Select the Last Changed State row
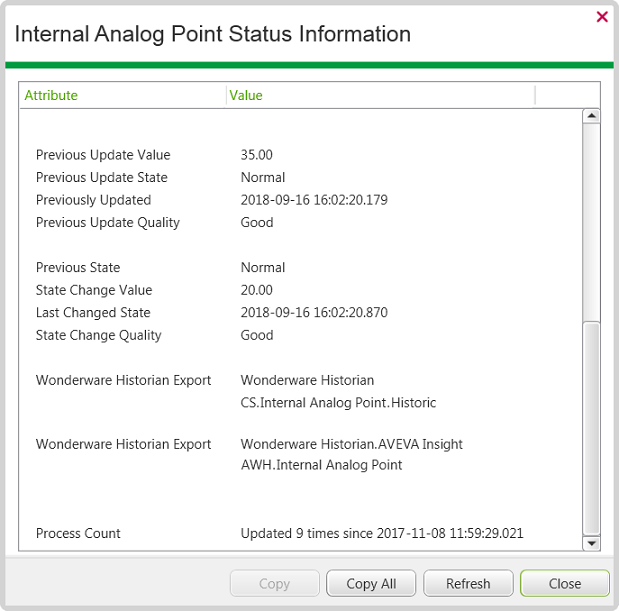The image size is (619, 611). pos(300,313)
